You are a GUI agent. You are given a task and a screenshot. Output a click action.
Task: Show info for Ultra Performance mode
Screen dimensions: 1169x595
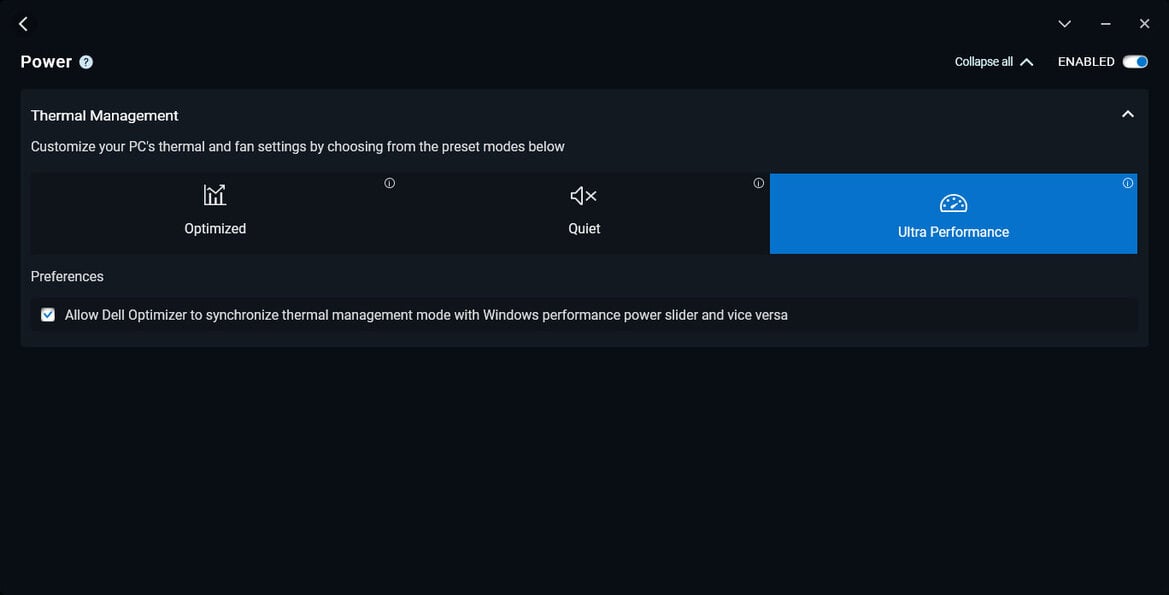1127,183
